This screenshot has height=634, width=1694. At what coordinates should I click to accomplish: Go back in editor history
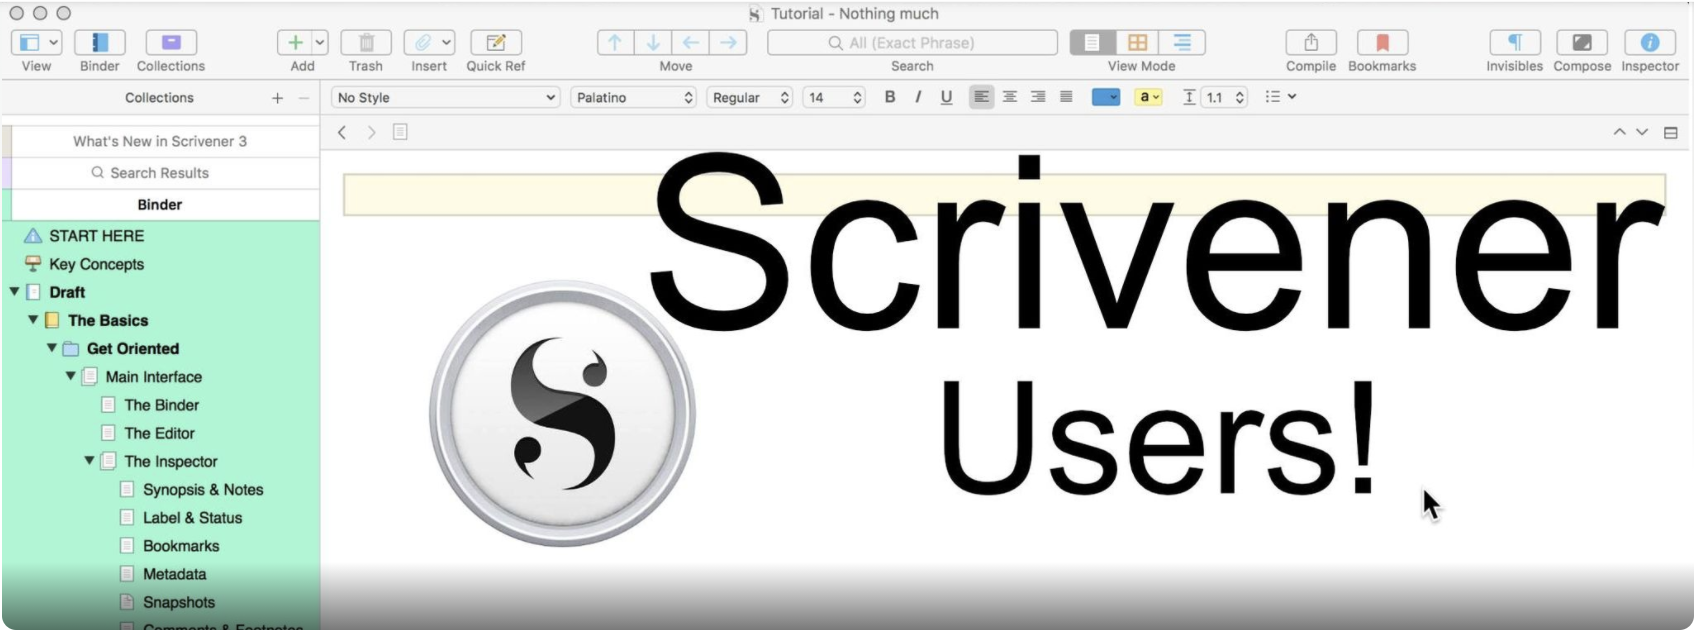tap(342, 132)
